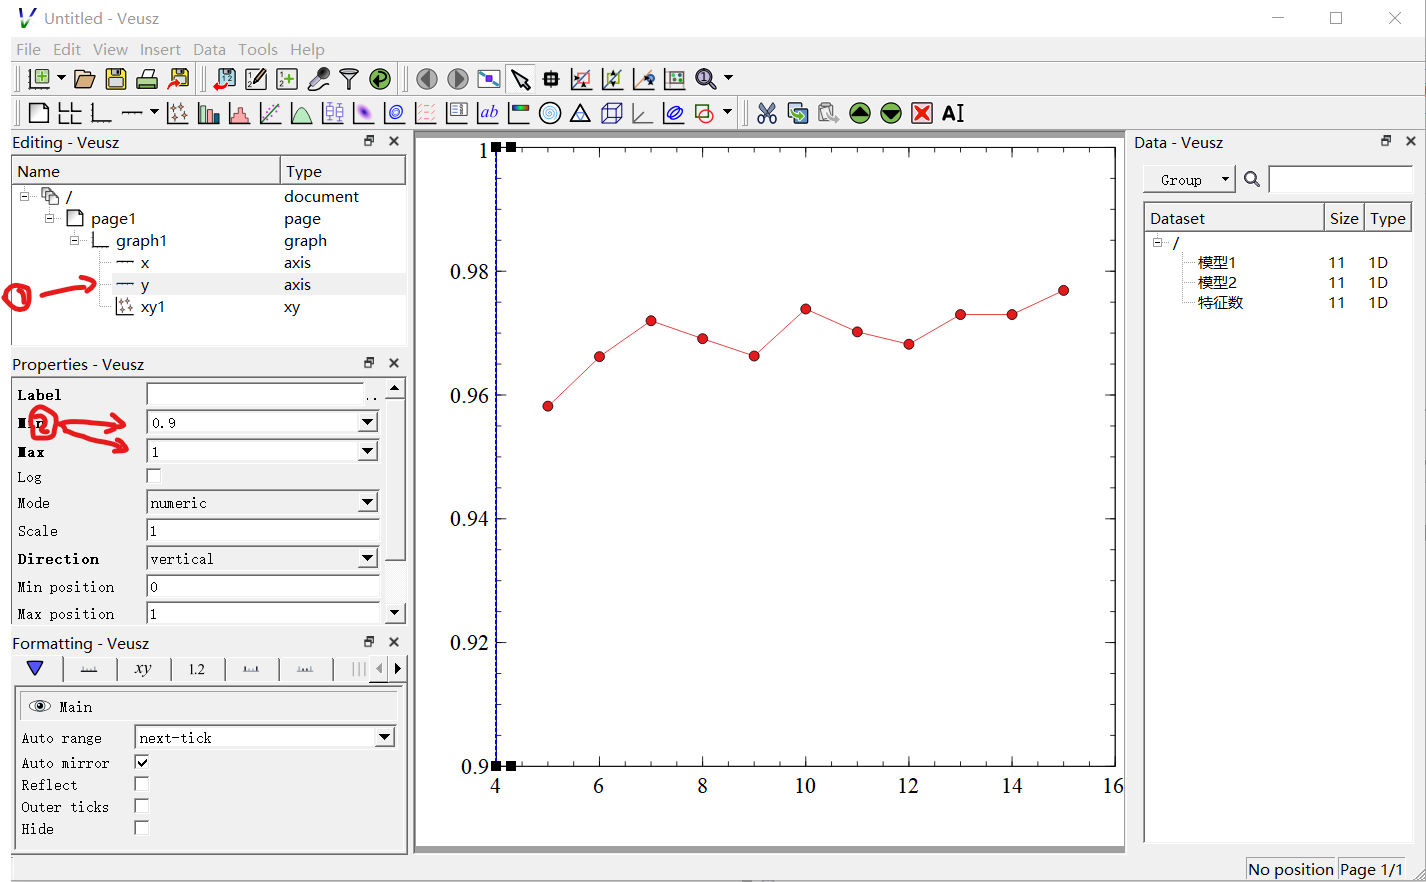Switch to the xy formatting tab
The image size is (1426, 882).
(x=143, y=669)
